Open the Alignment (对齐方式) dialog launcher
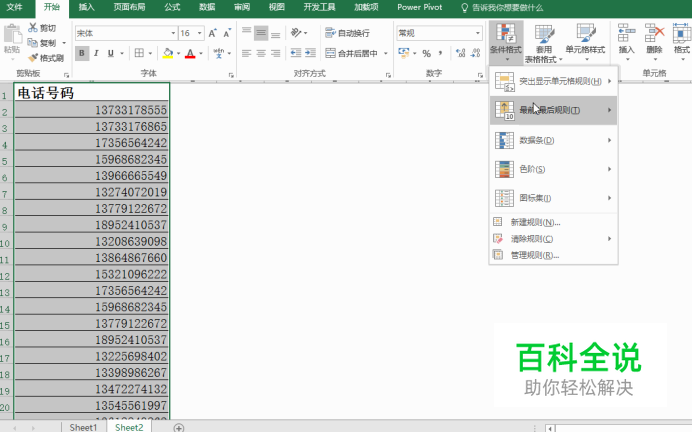 pos(388,75)
